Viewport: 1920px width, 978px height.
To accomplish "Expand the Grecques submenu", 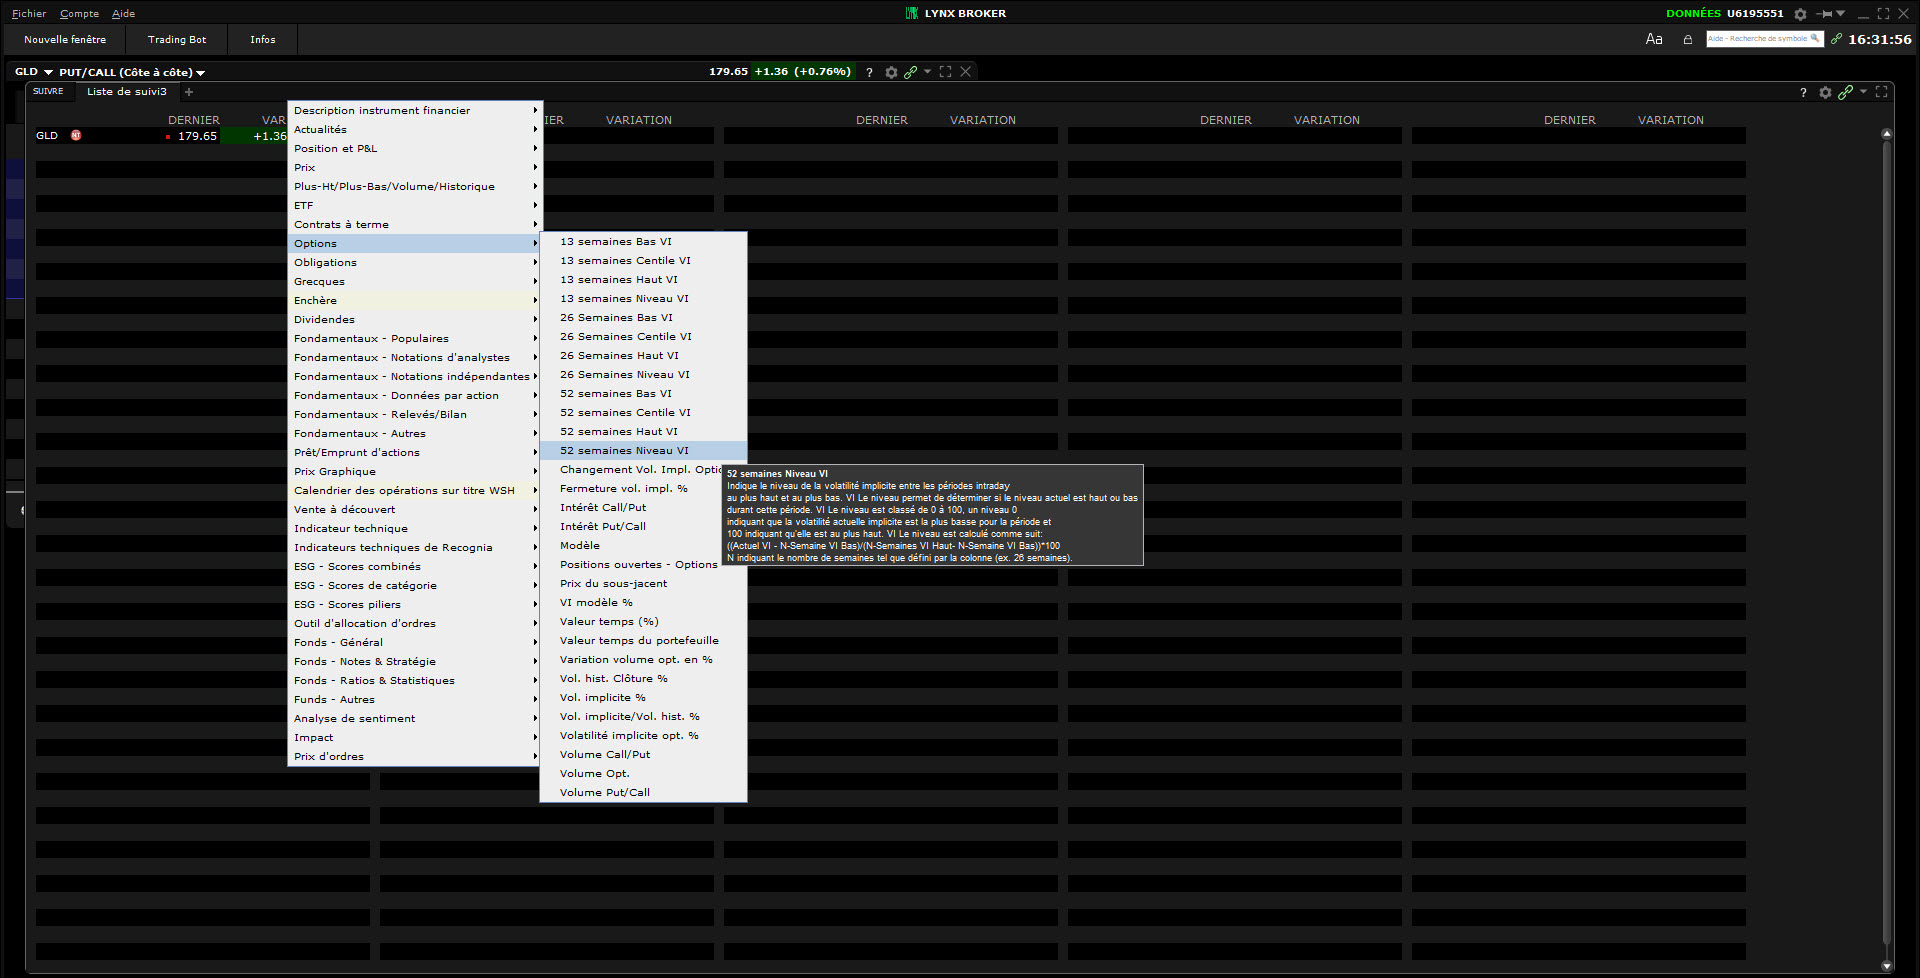I will (413, 282).
